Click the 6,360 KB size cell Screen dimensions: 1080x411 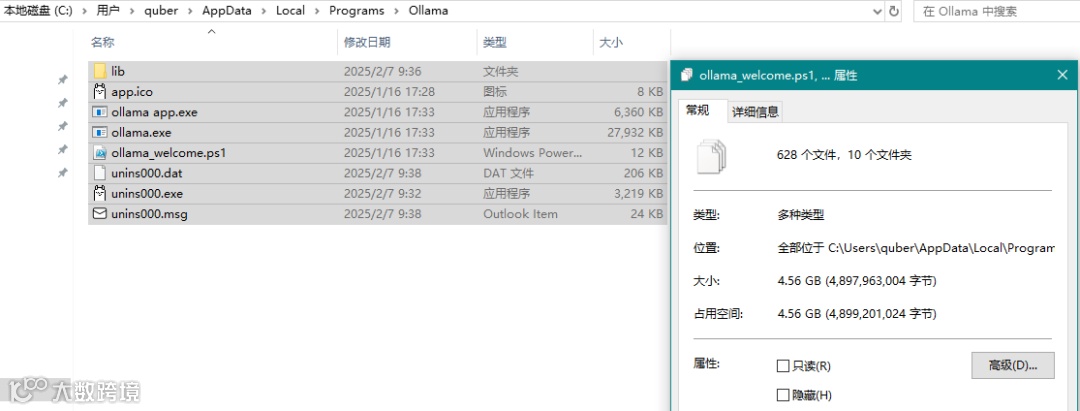click(638, 112)
